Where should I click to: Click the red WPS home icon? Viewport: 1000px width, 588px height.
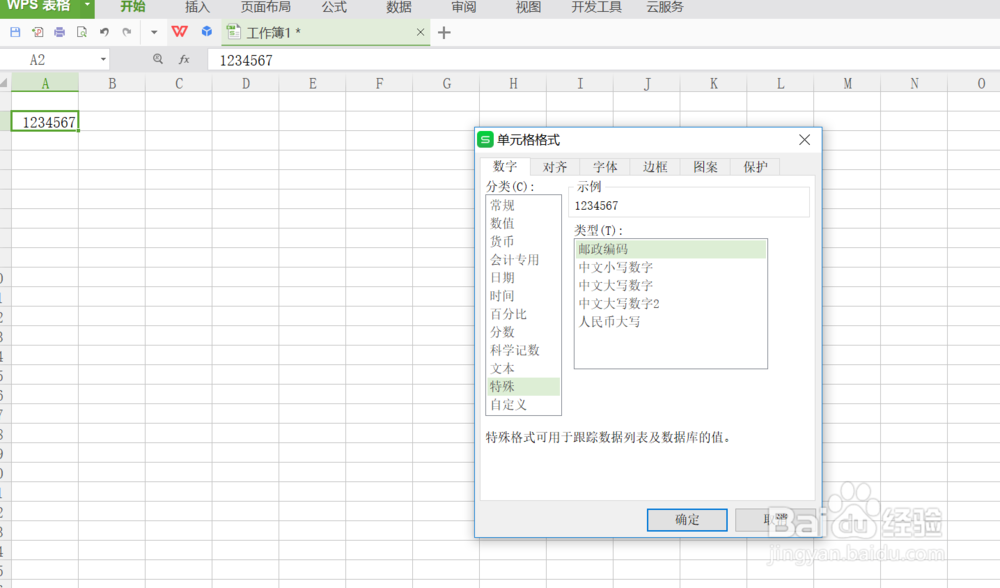pyautogui.click(x=180, y=31)
